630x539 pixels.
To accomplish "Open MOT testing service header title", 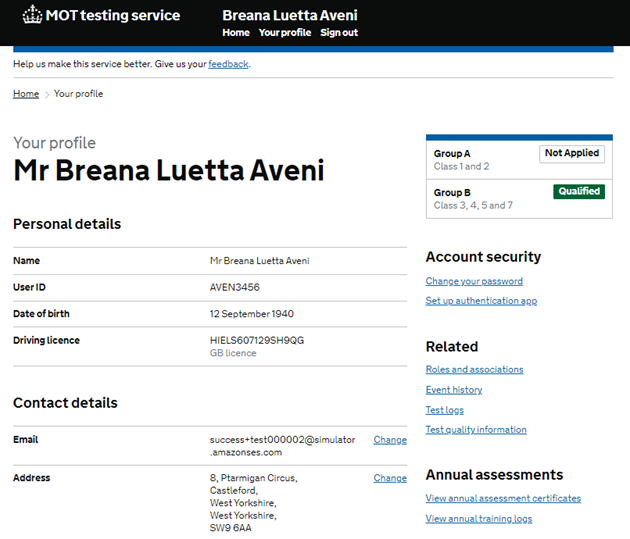I will pyautogui.click(x=113, y=16).
